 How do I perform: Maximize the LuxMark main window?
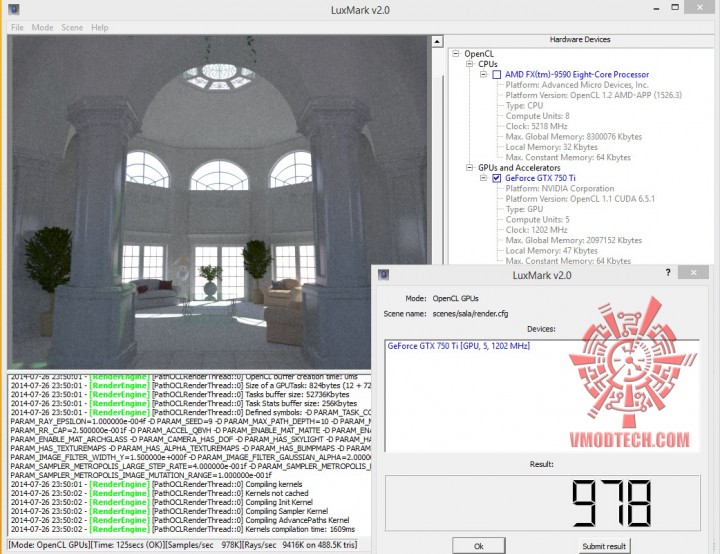click(675, 7)
